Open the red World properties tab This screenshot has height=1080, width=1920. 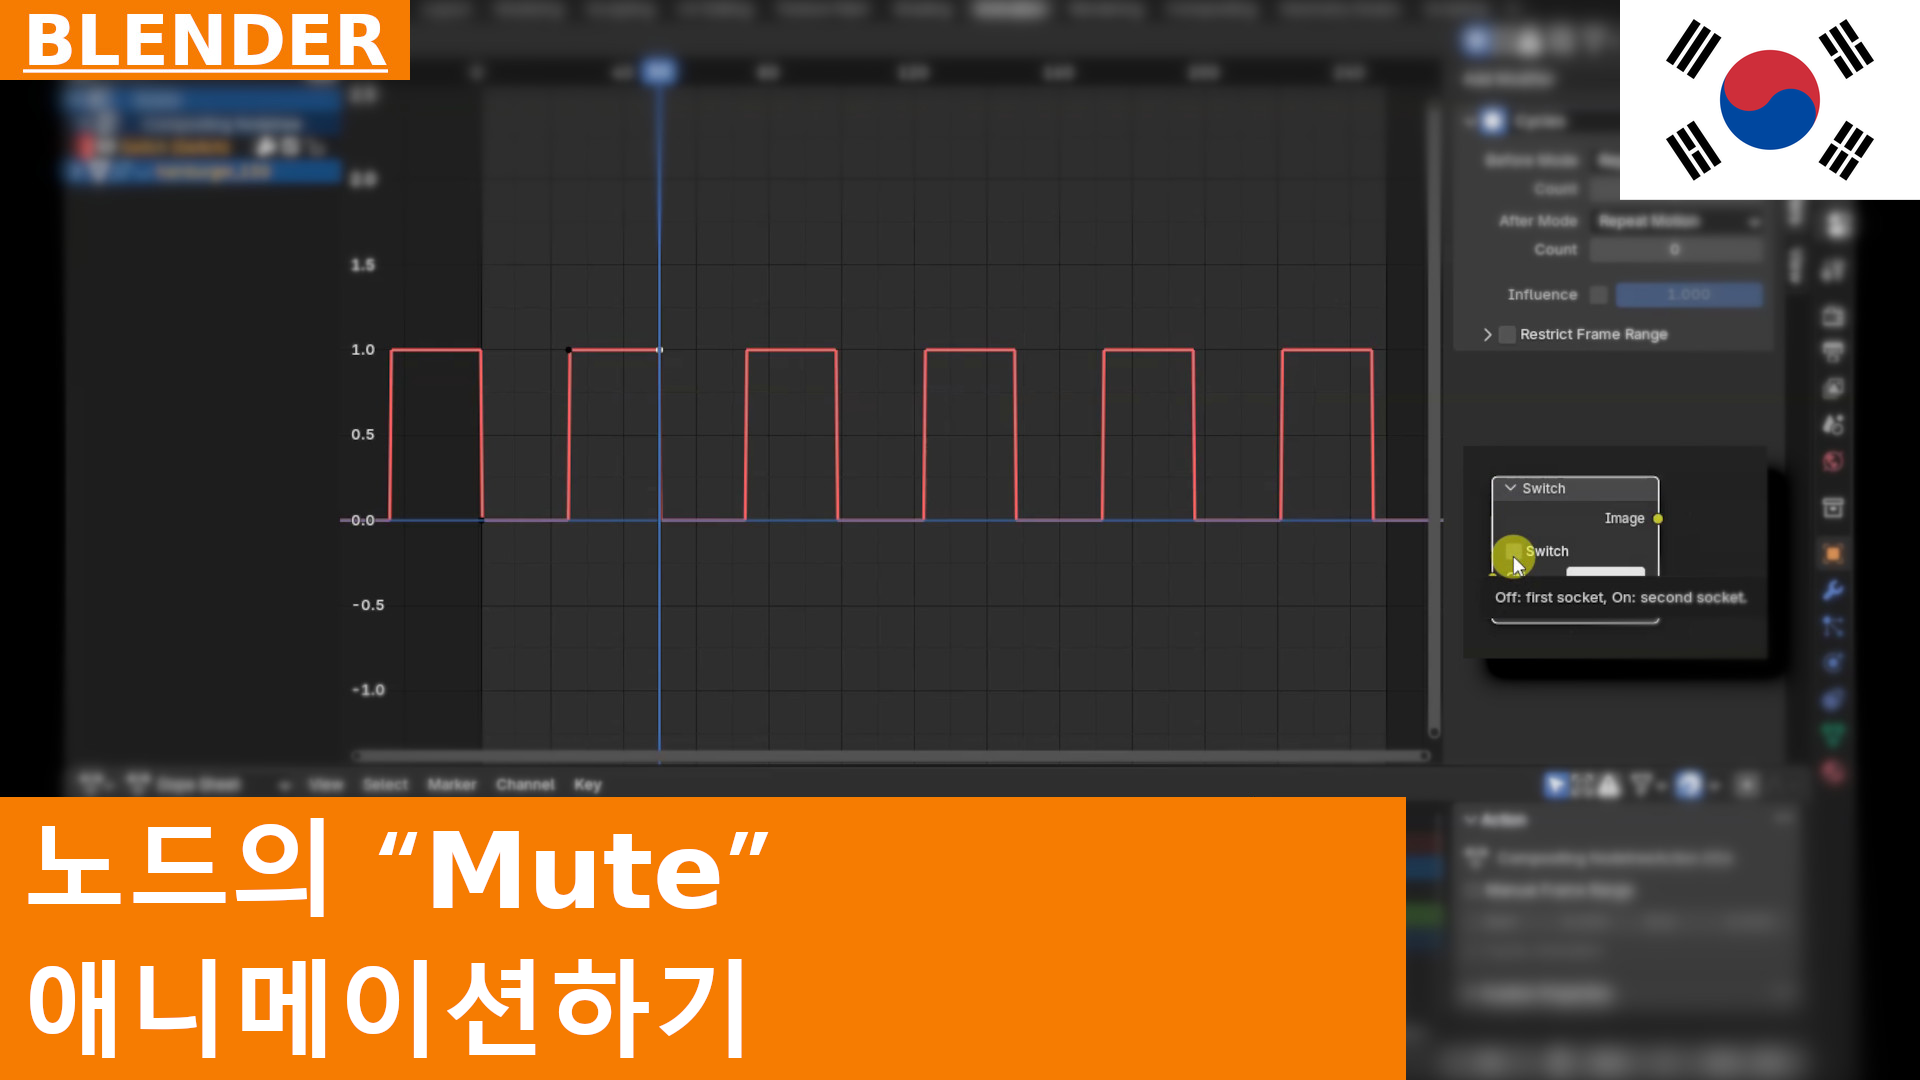point(1833,461)
